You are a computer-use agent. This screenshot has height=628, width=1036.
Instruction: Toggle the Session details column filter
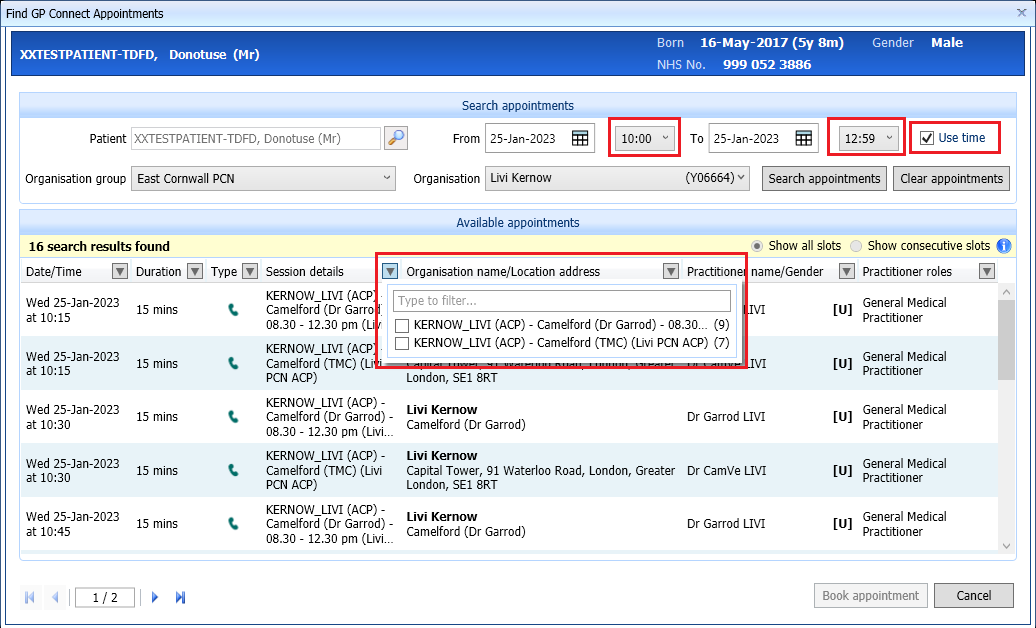pos(390,271)
